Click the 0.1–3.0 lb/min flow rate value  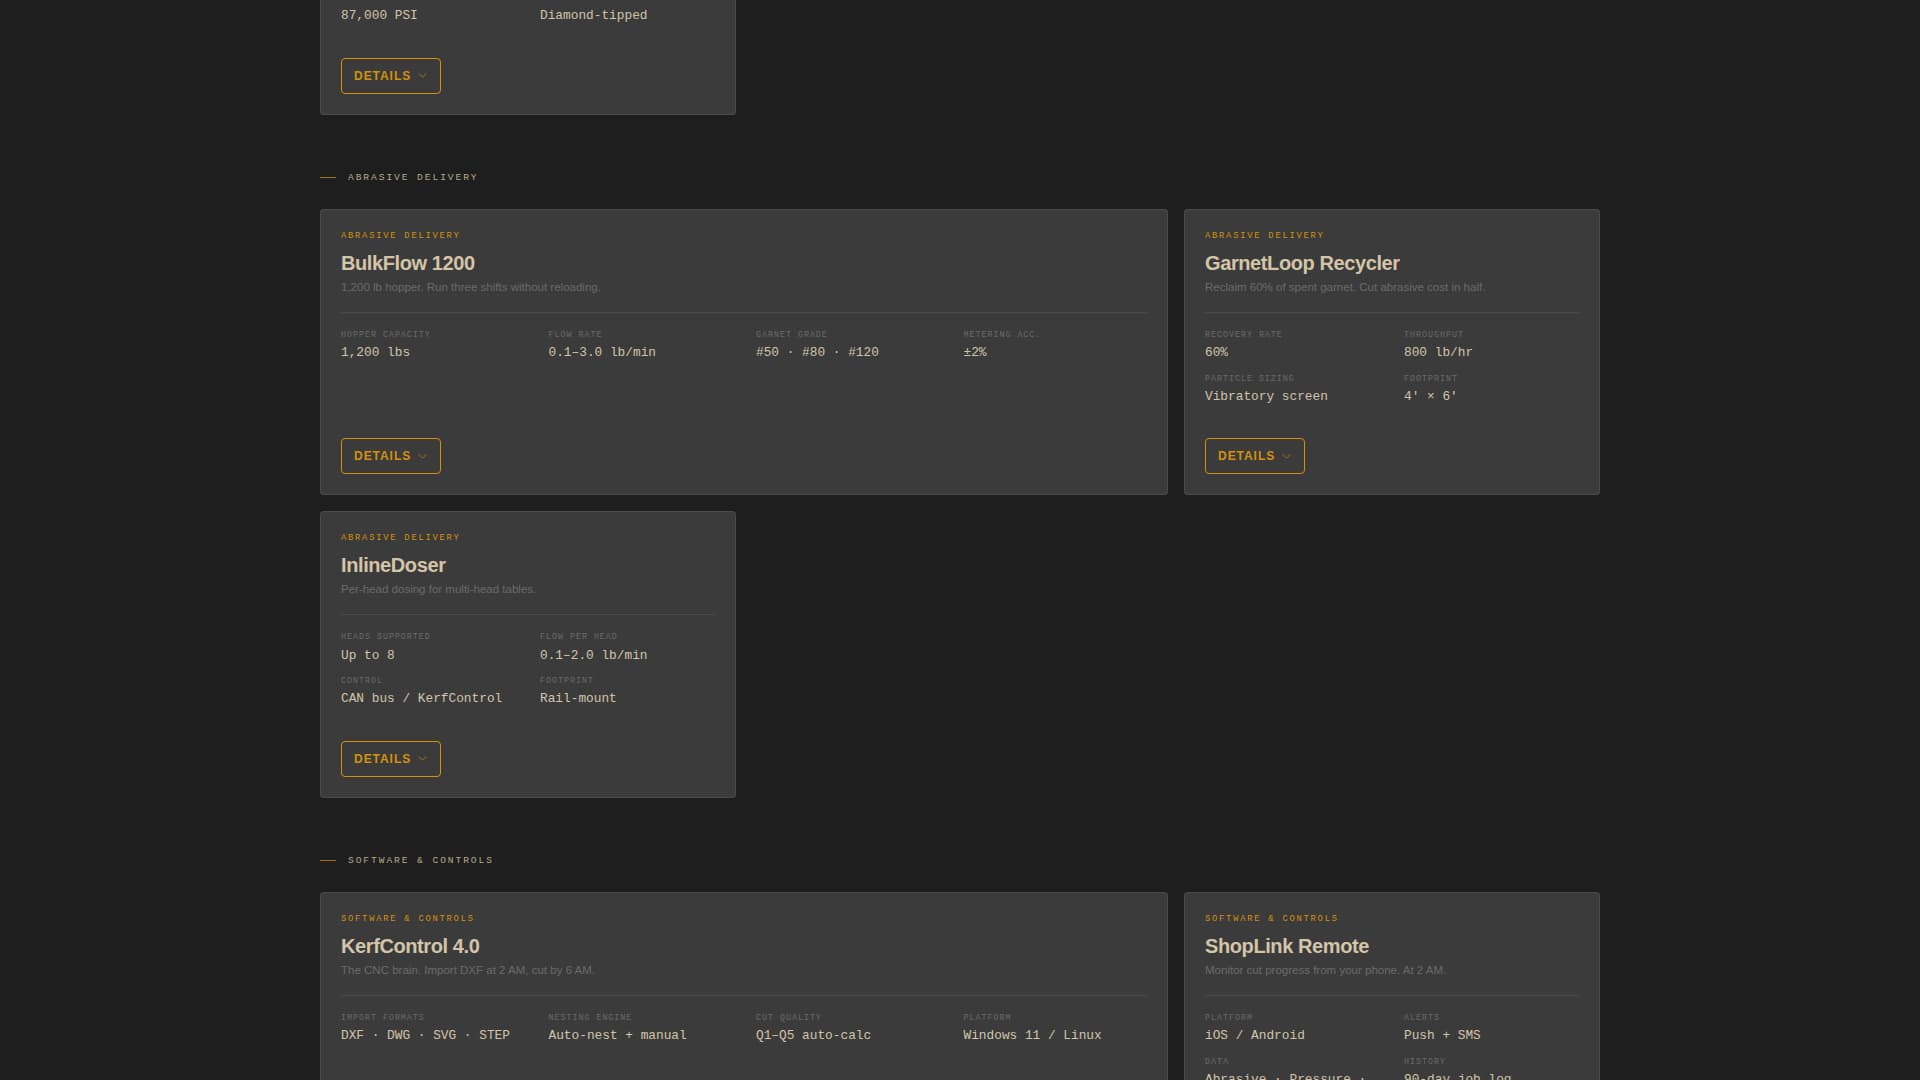pos(602,351)
